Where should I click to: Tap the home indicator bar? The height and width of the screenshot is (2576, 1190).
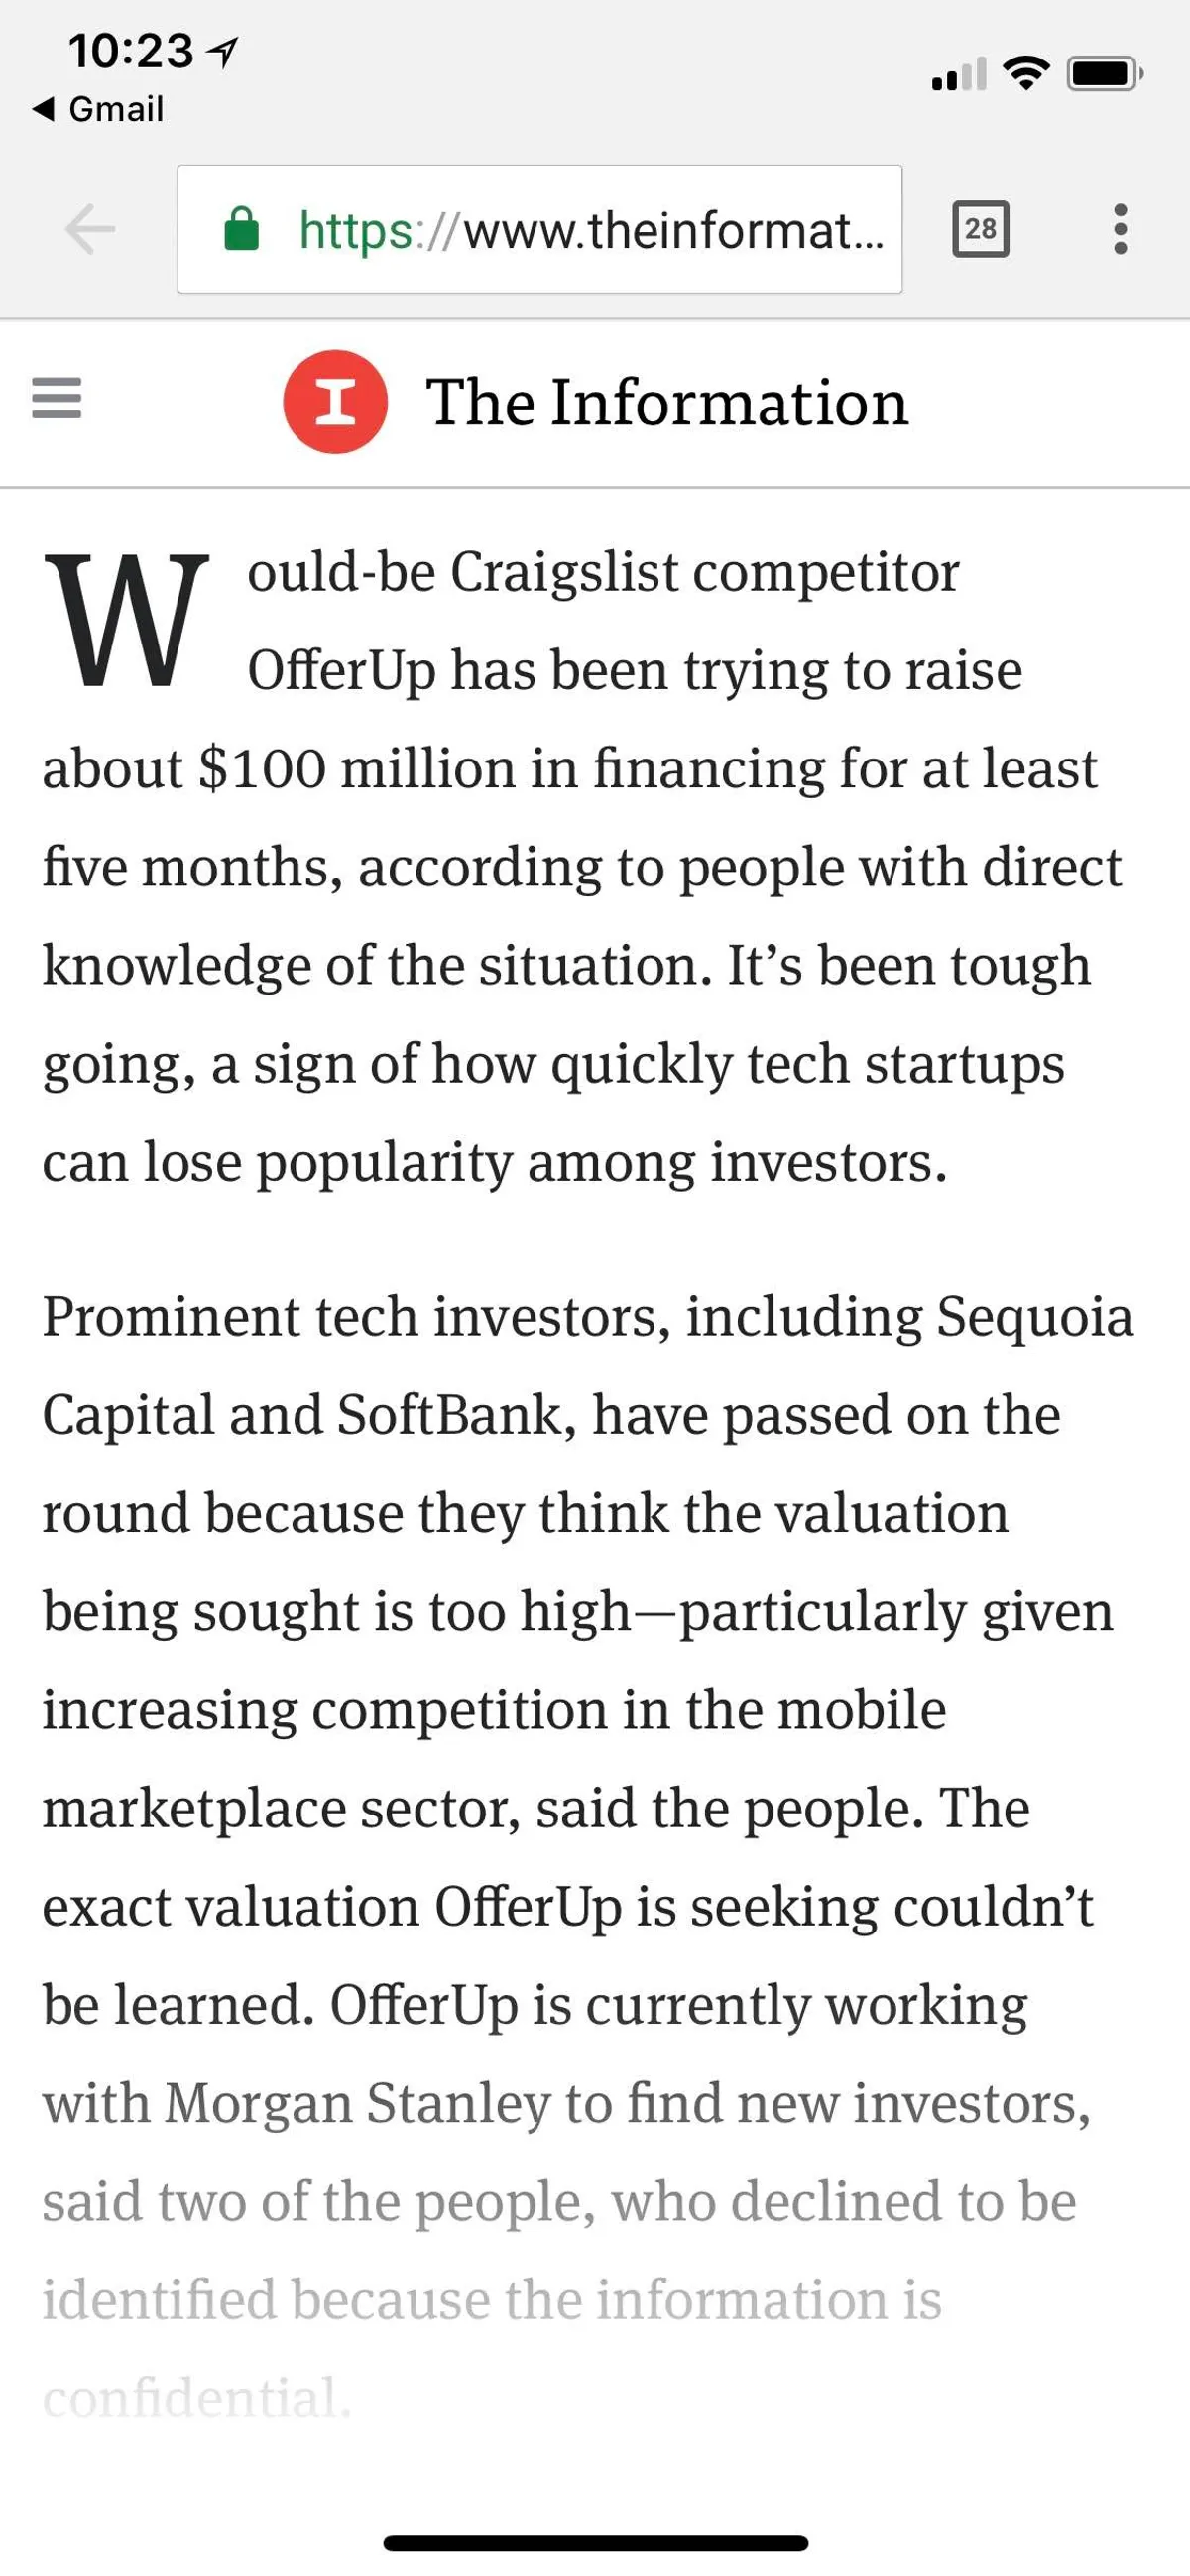(595, 2542)
